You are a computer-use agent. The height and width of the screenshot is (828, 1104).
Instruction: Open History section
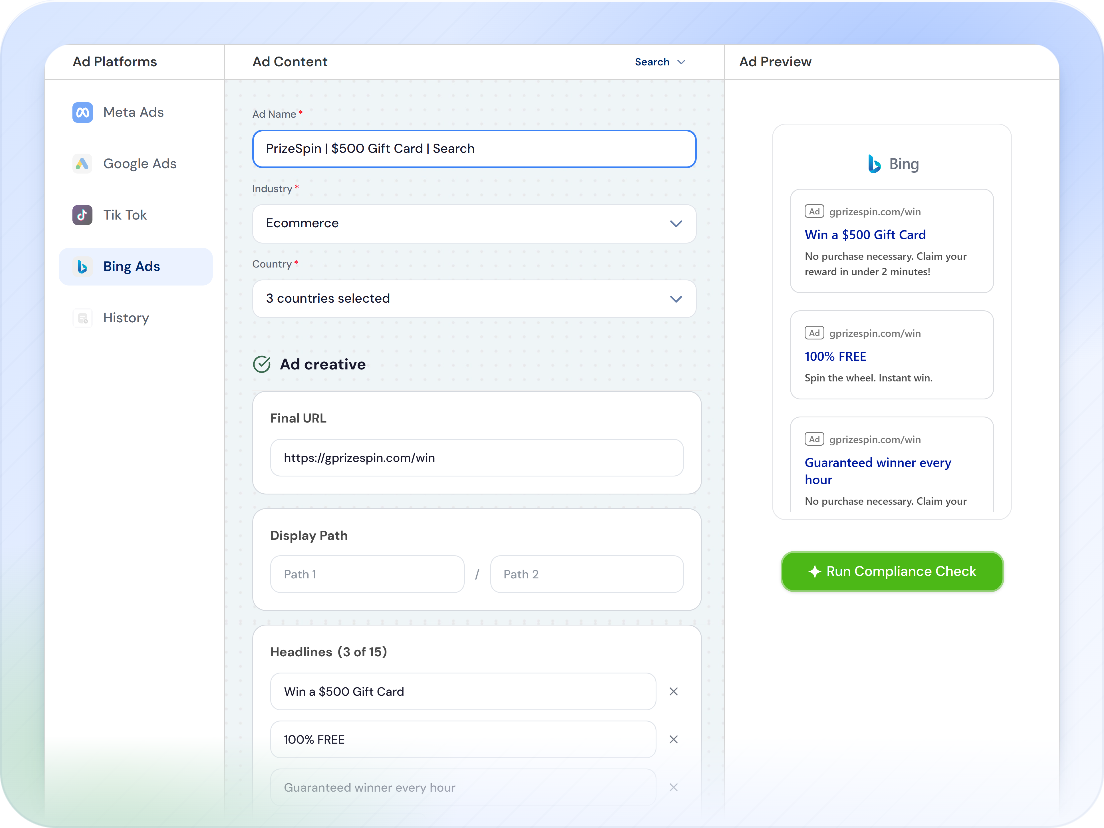point(136,318)
